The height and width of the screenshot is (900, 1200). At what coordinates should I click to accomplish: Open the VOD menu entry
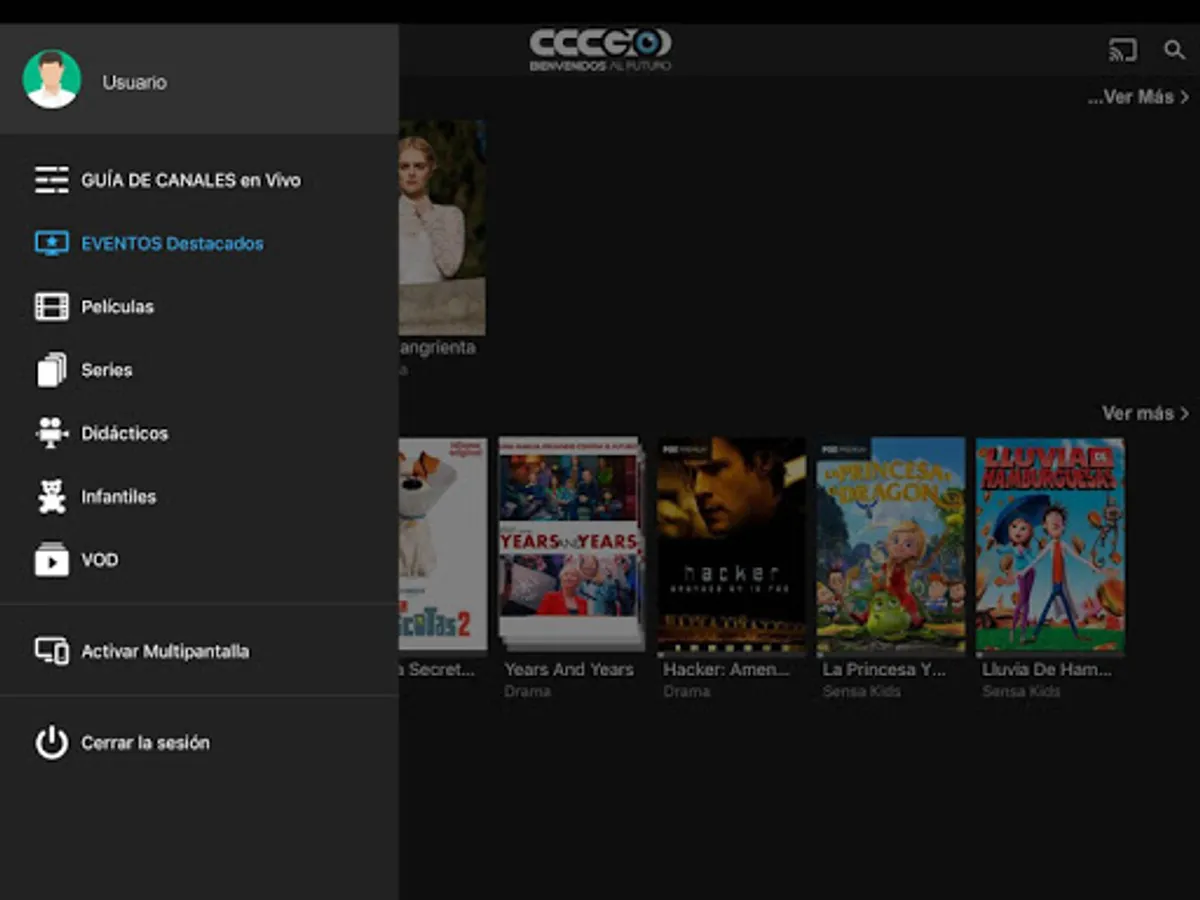(x=99, y=560)
